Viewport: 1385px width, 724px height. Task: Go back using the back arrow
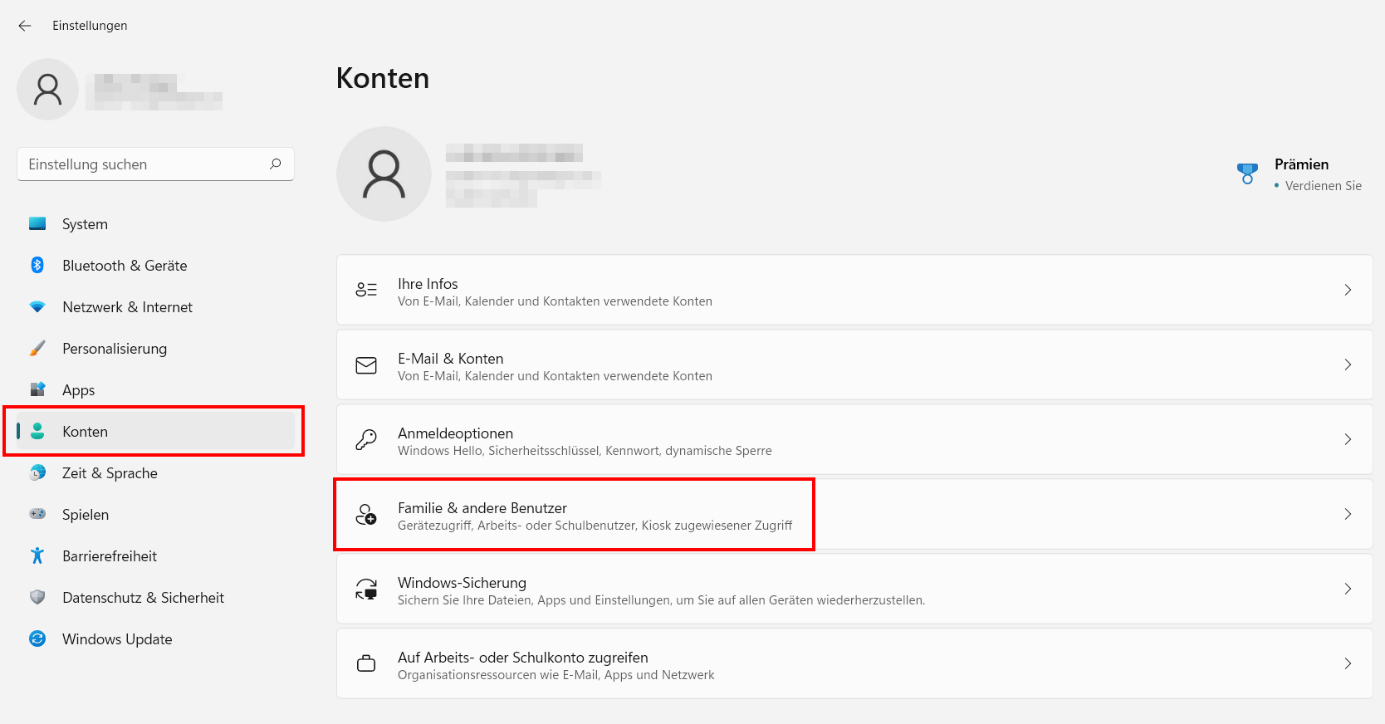(x=25, y=26)
